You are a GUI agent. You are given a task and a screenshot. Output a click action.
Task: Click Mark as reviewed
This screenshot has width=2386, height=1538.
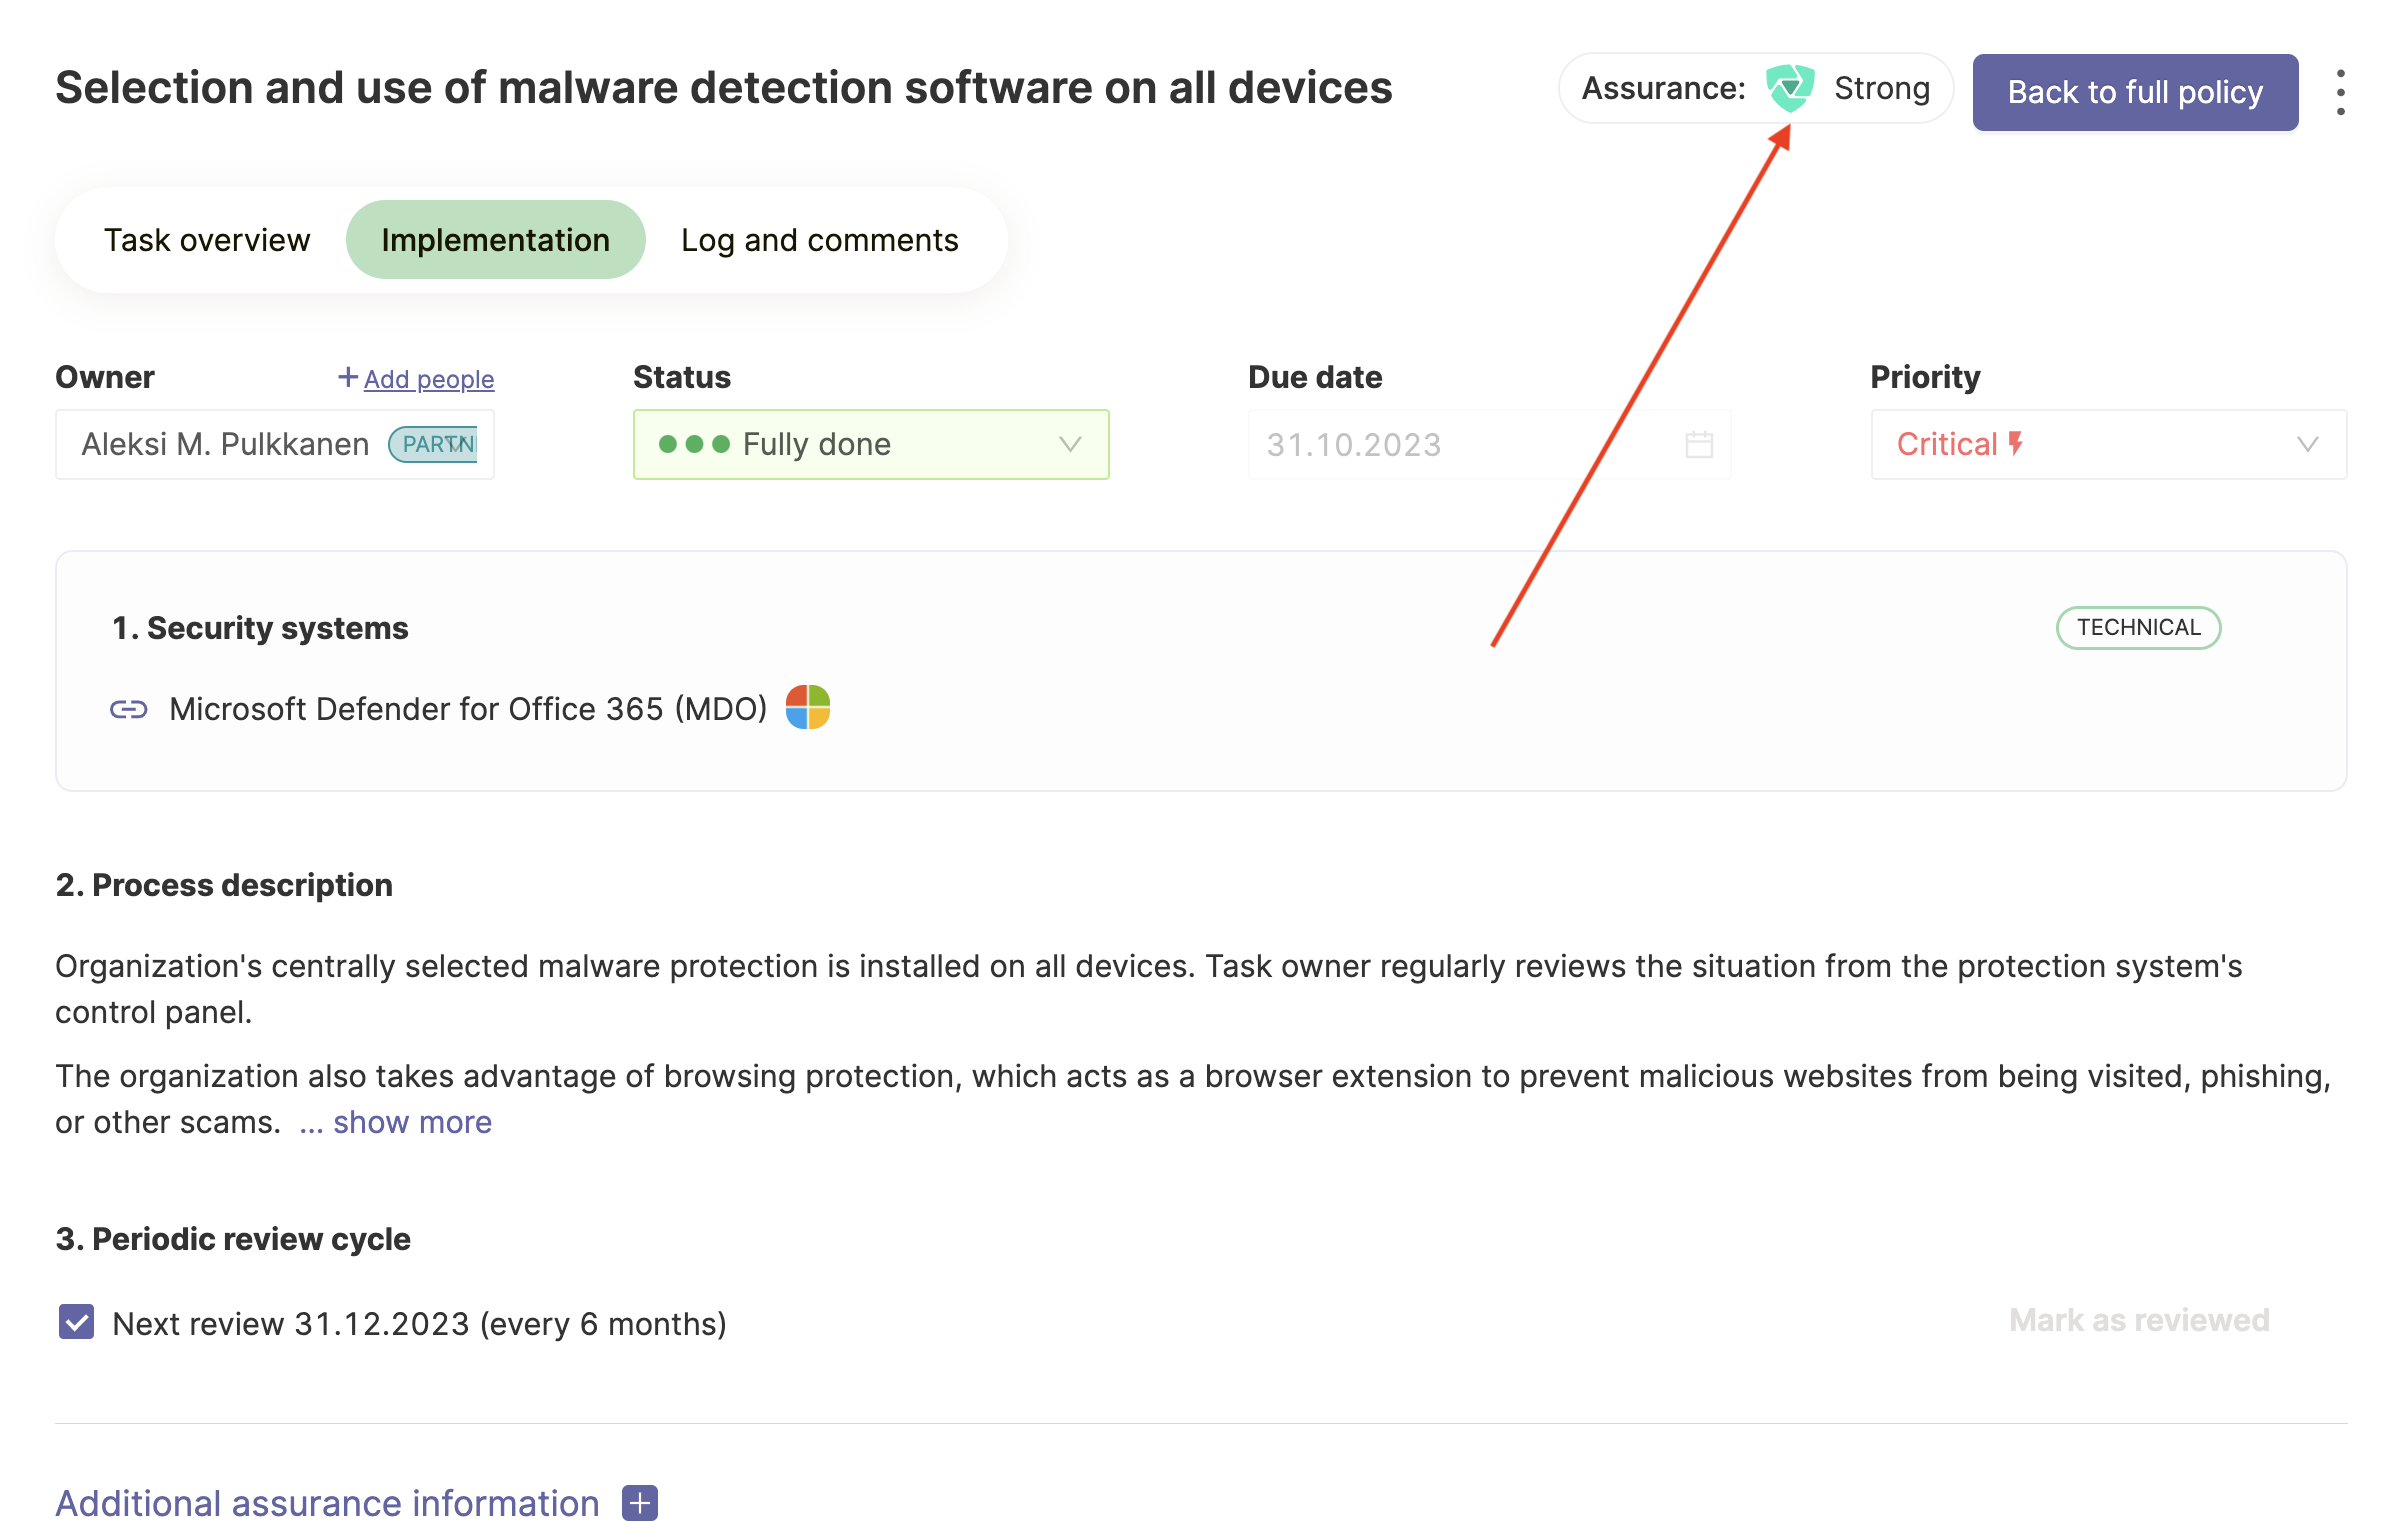(x=2138, y=1320)
